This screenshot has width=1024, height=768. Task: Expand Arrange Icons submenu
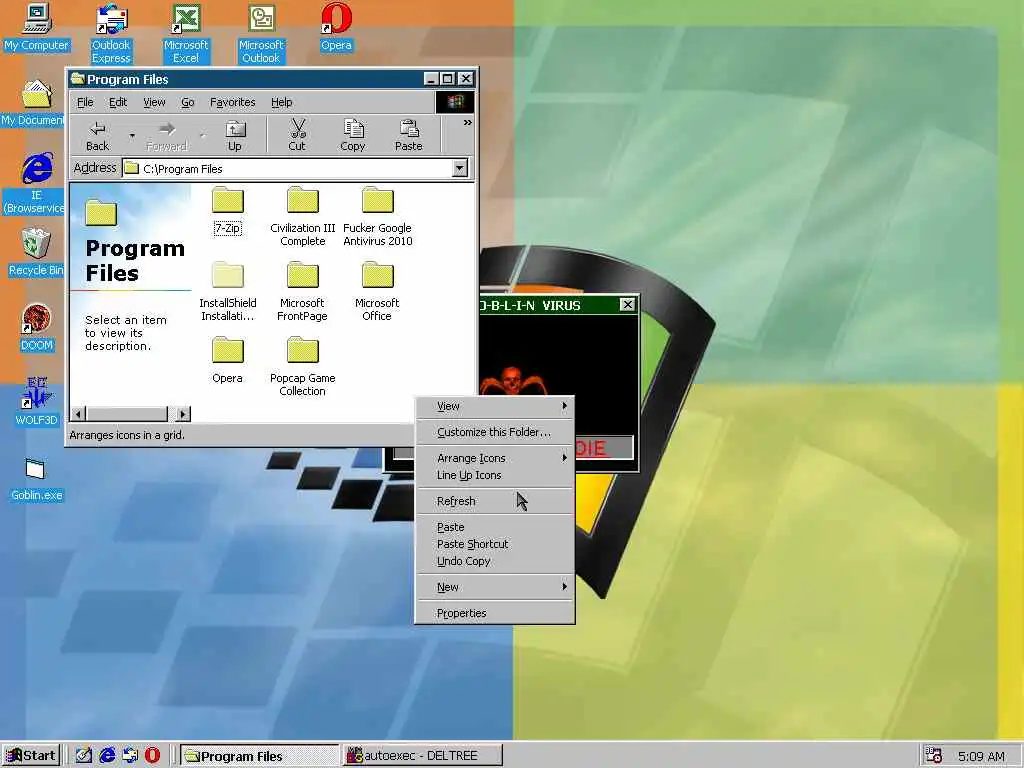tap(495, 458)
